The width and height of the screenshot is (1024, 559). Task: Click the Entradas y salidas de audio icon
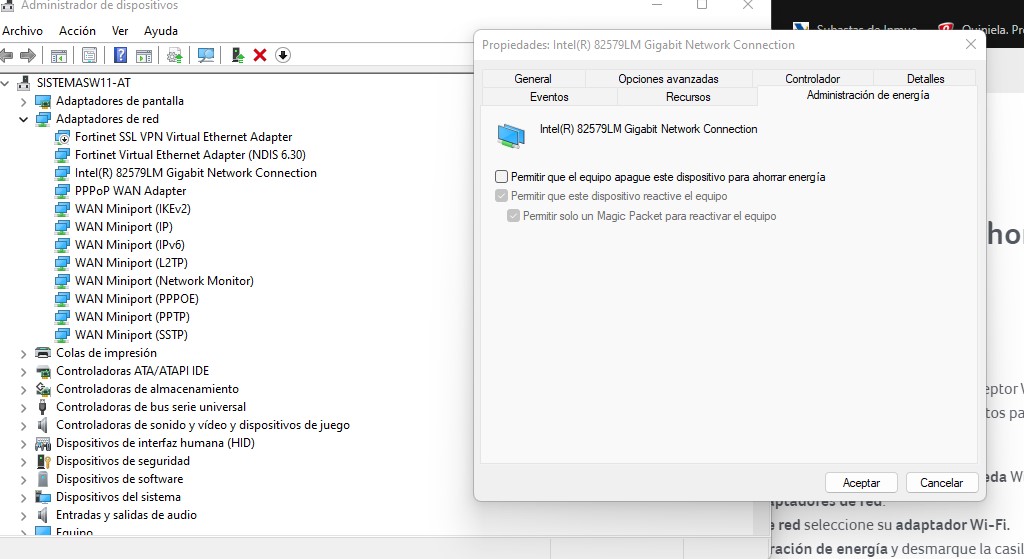click(x=43, y=515)
